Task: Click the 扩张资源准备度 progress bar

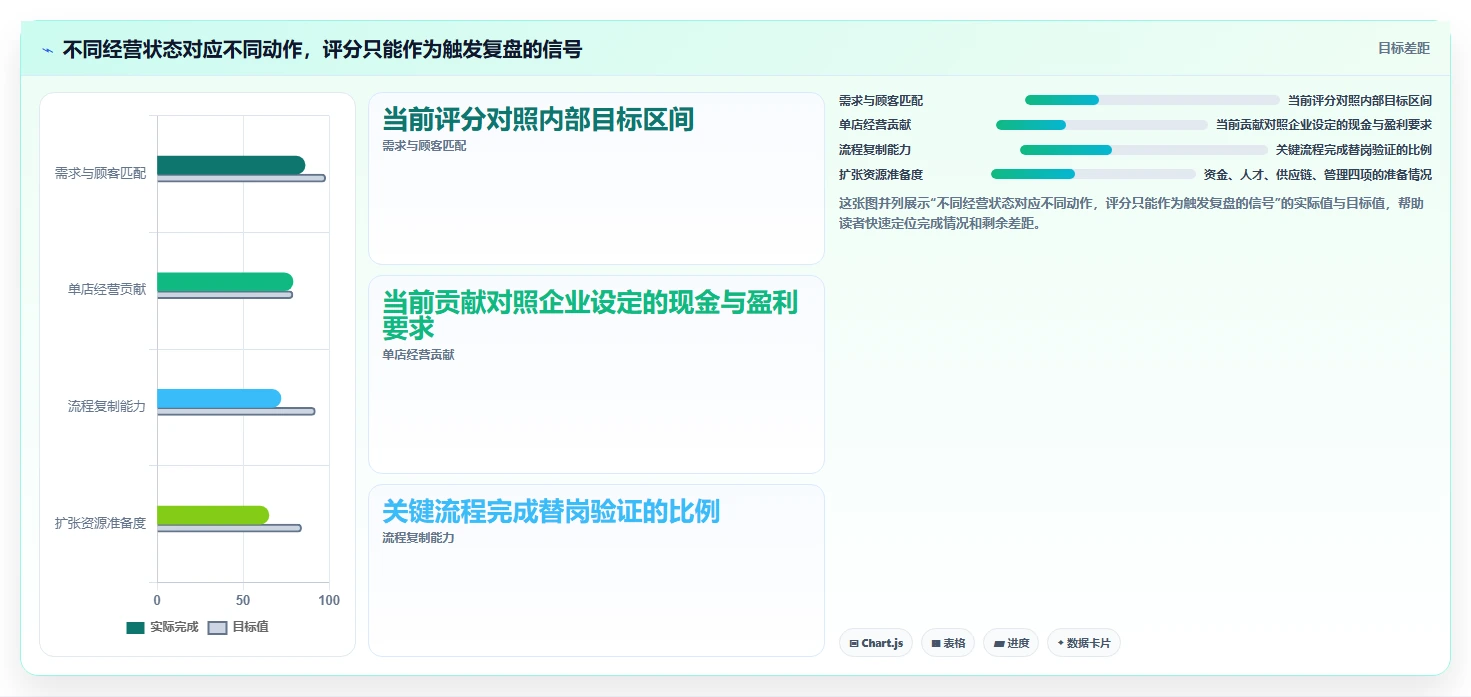Action: 1093,174
